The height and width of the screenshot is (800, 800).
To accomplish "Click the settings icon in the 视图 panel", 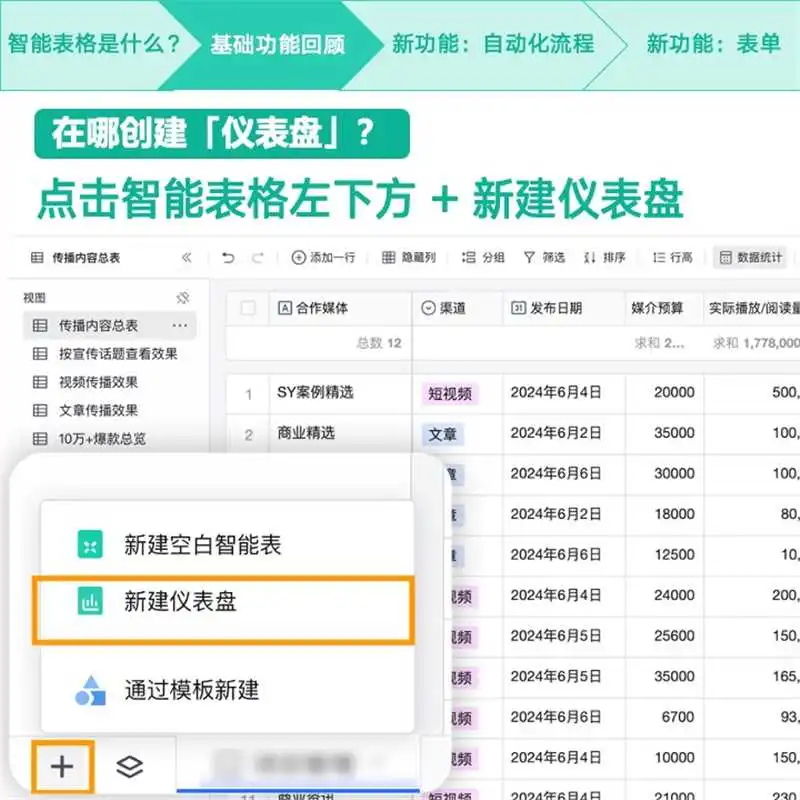I will 183,297.
